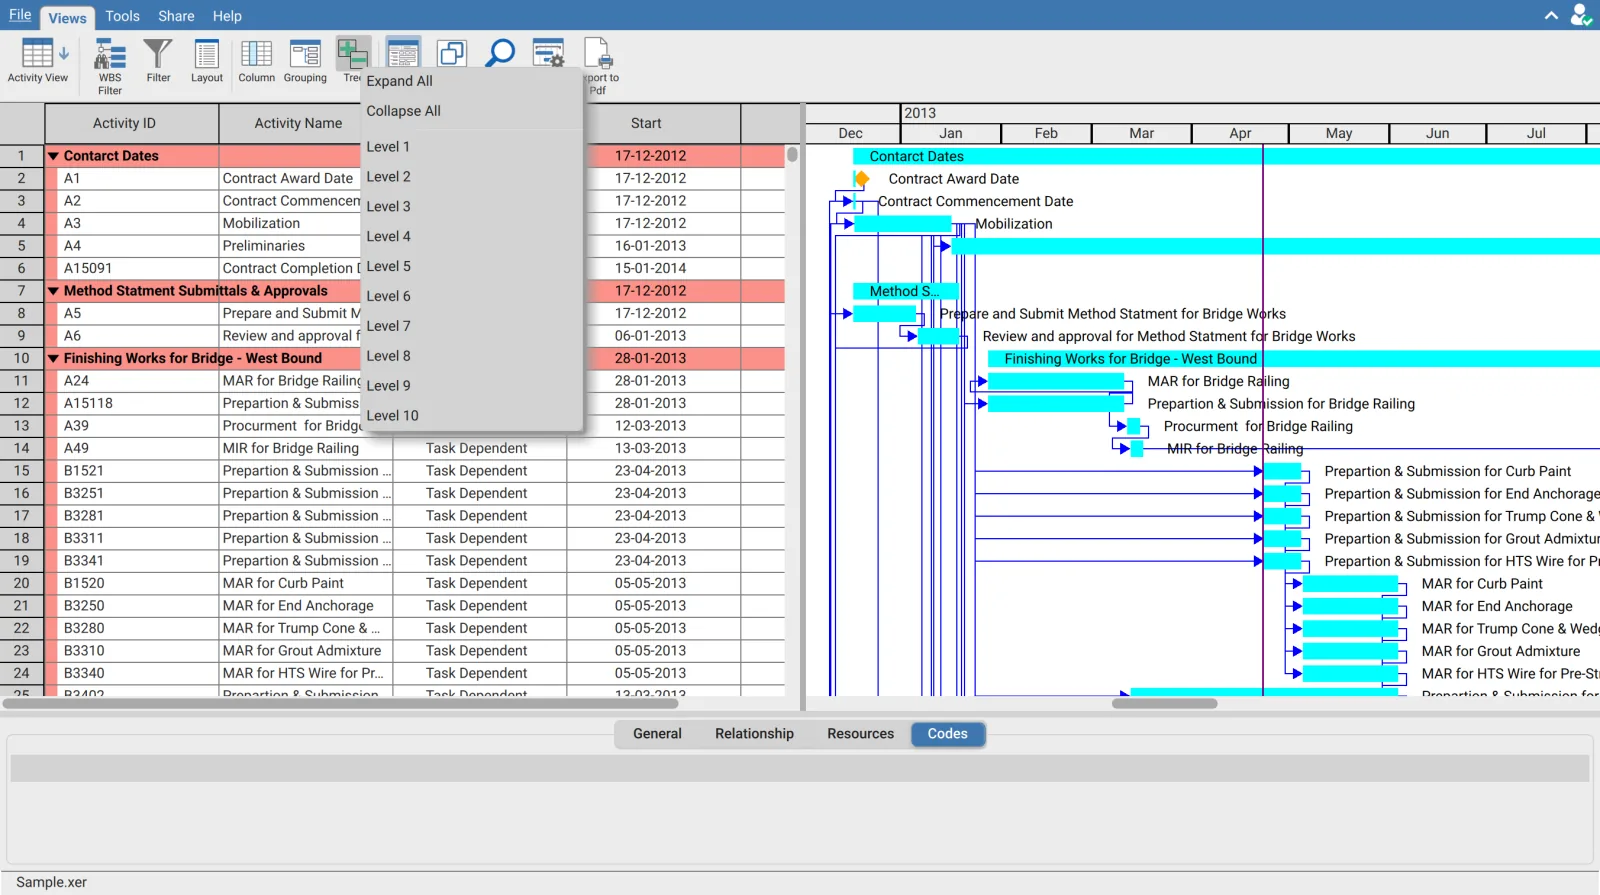
Task: Open the General tab
Action: pyautogui.click(x=657, y=734)
